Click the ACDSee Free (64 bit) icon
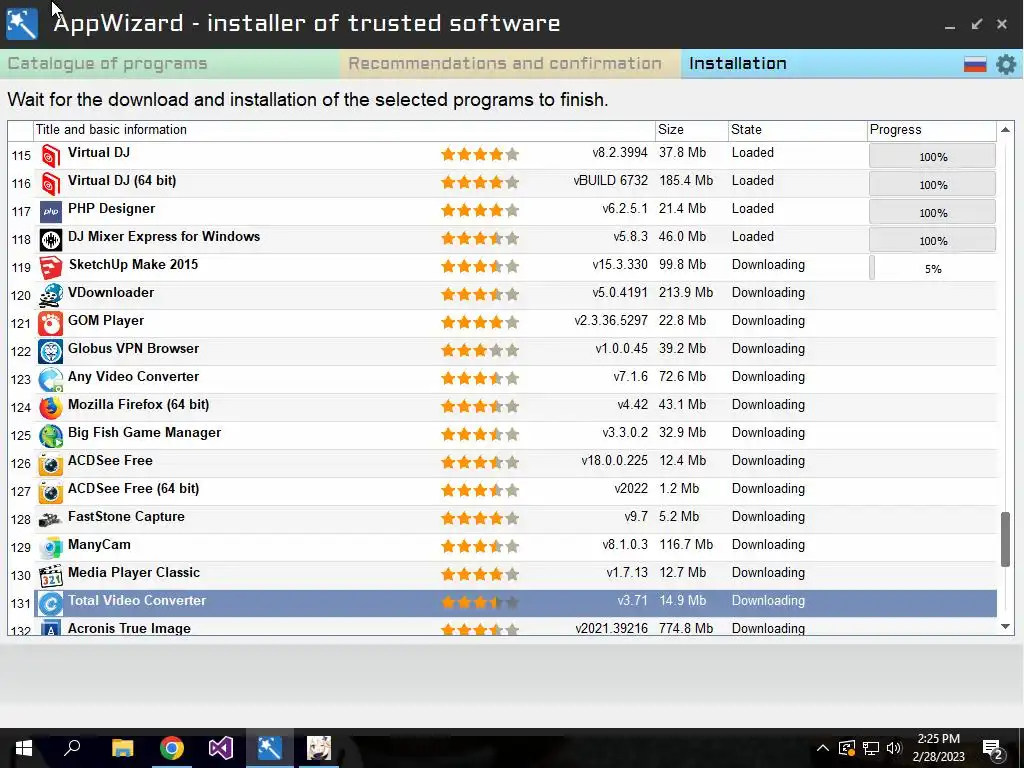 [50, 492]
